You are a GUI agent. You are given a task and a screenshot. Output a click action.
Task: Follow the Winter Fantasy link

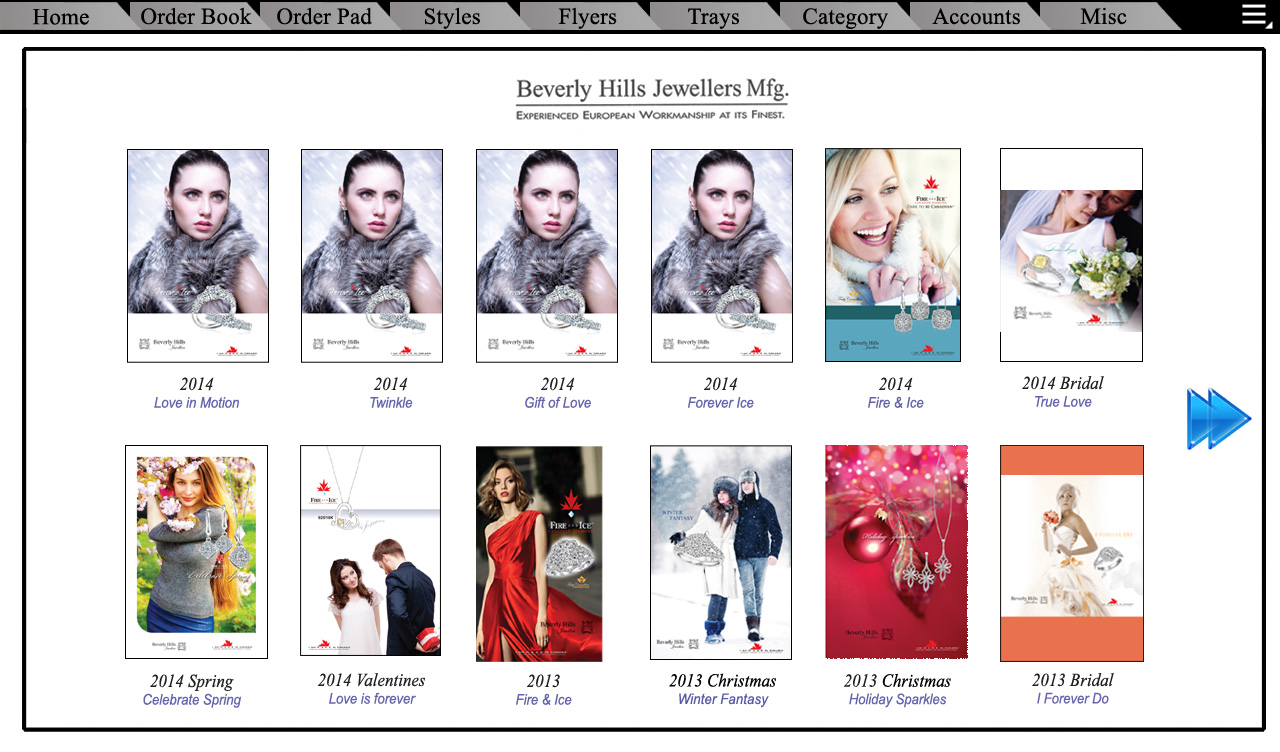(723, 700)
